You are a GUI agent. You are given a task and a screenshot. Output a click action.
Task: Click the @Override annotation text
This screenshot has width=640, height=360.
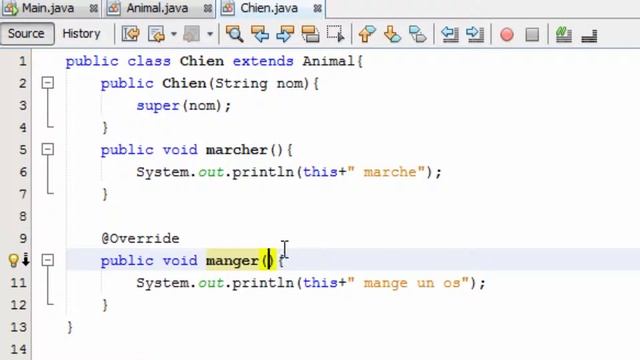[140, 238]
